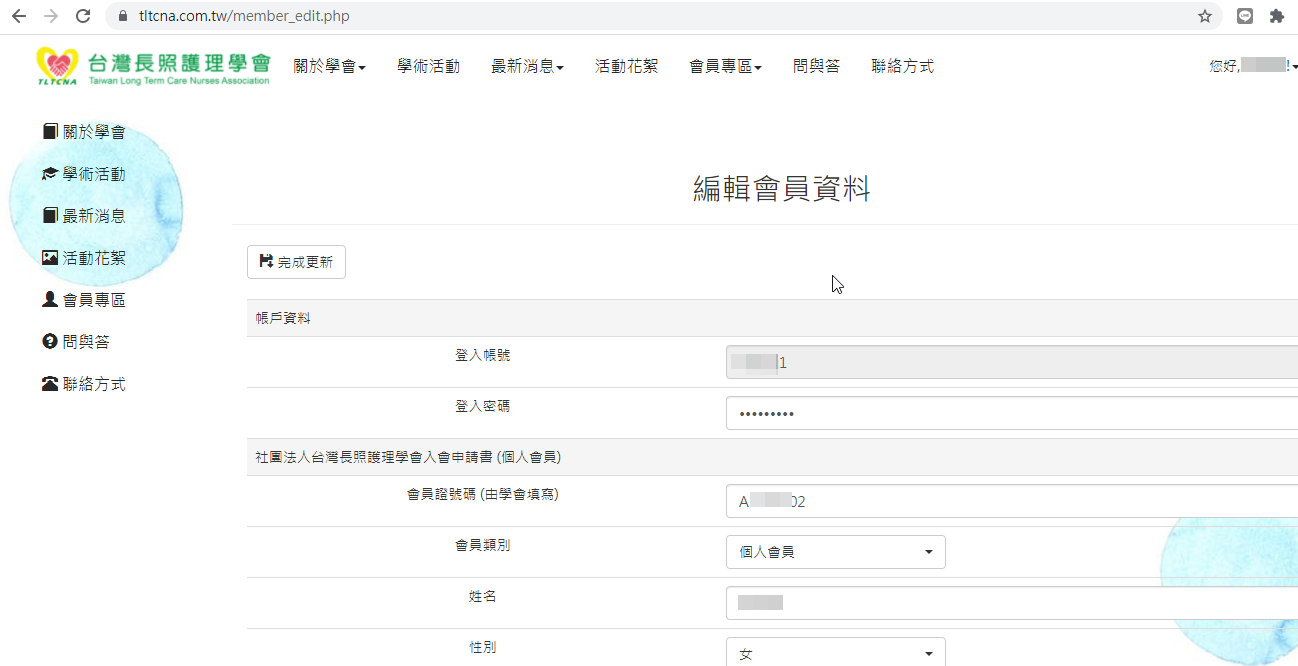Open the LINE extension icon
This screenshot has height=666, width=1298.
point(1245,16)
